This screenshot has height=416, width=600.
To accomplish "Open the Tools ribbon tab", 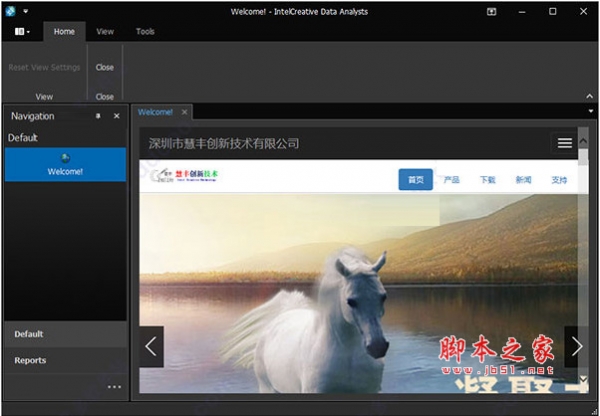I will [145, 31].
